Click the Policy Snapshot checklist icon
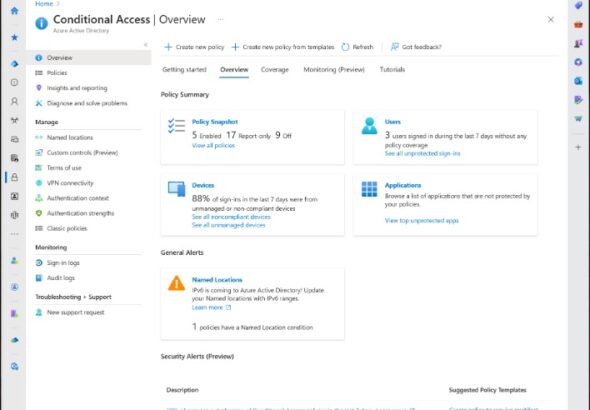590x410 pixels. pyautogui.click(x=176, y=126)
